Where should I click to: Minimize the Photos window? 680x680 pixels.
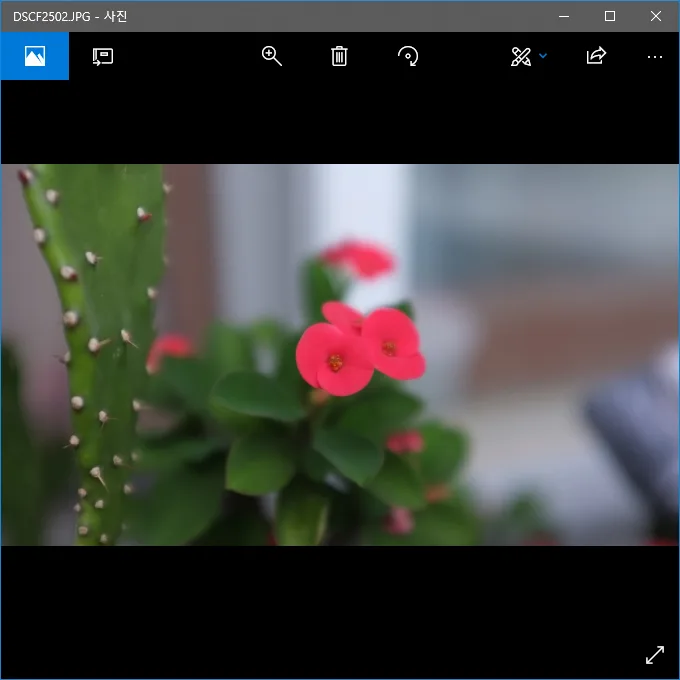tap(564, 16)
